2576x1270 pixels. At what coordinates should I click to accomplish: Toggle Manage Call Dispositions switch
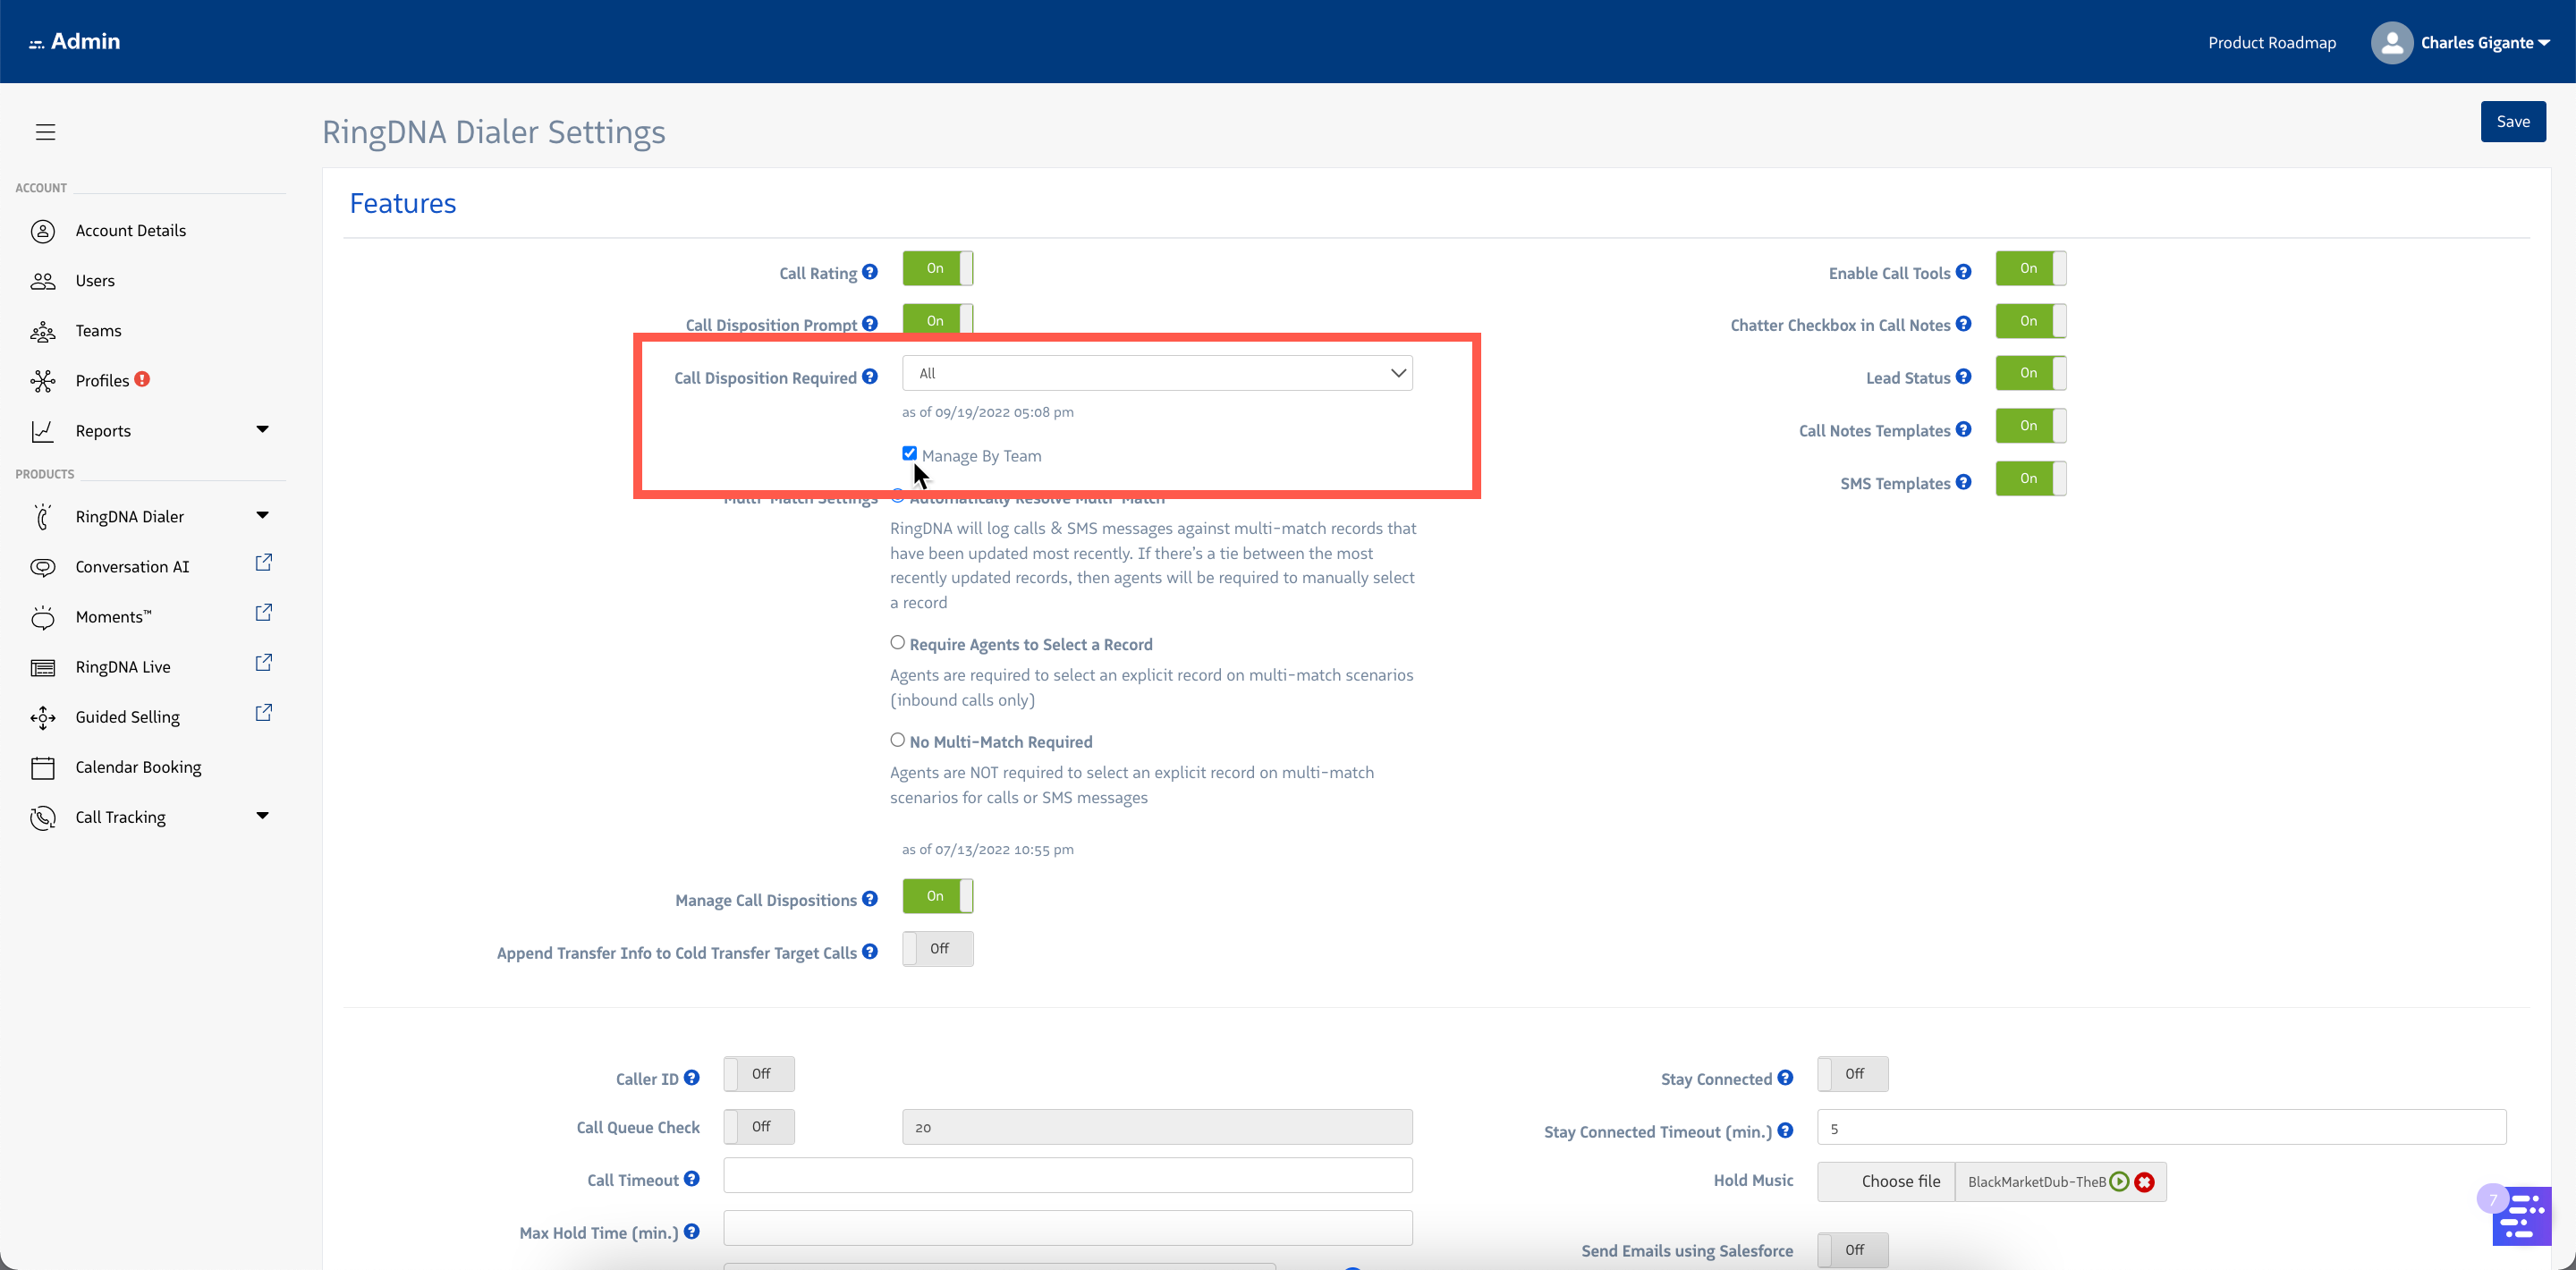(x=937, y=896)
